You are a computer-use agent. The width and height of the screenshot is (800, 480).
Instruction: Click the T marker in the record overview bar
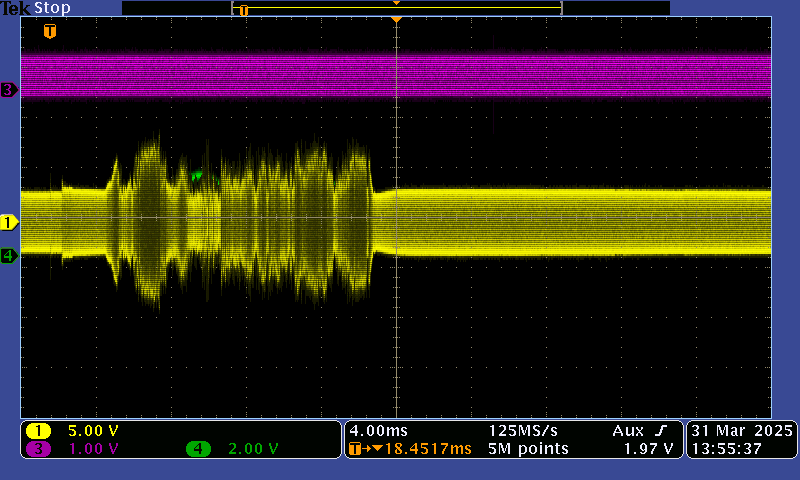(243, 10)
